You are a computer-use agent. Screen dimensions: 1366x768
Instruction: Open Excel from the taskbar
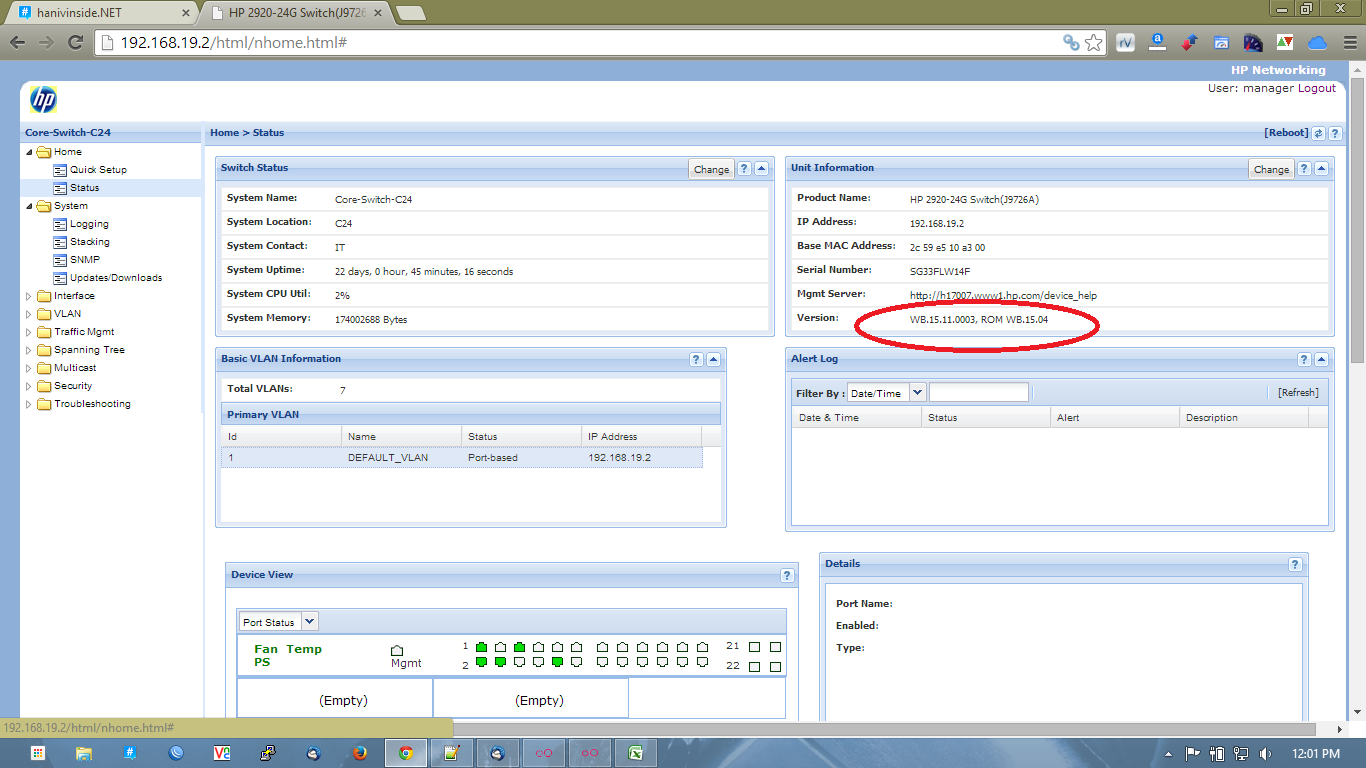pos(635,751)
